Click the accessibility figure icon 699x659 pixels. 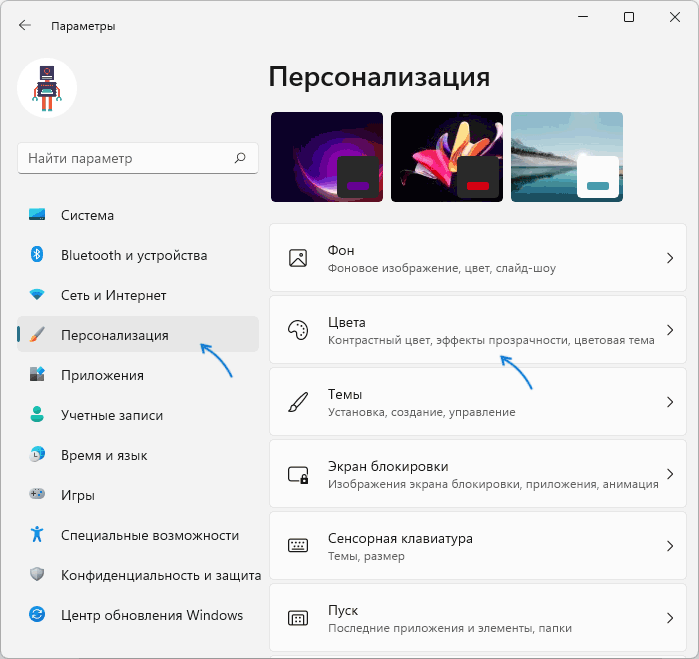pos(37,534)
